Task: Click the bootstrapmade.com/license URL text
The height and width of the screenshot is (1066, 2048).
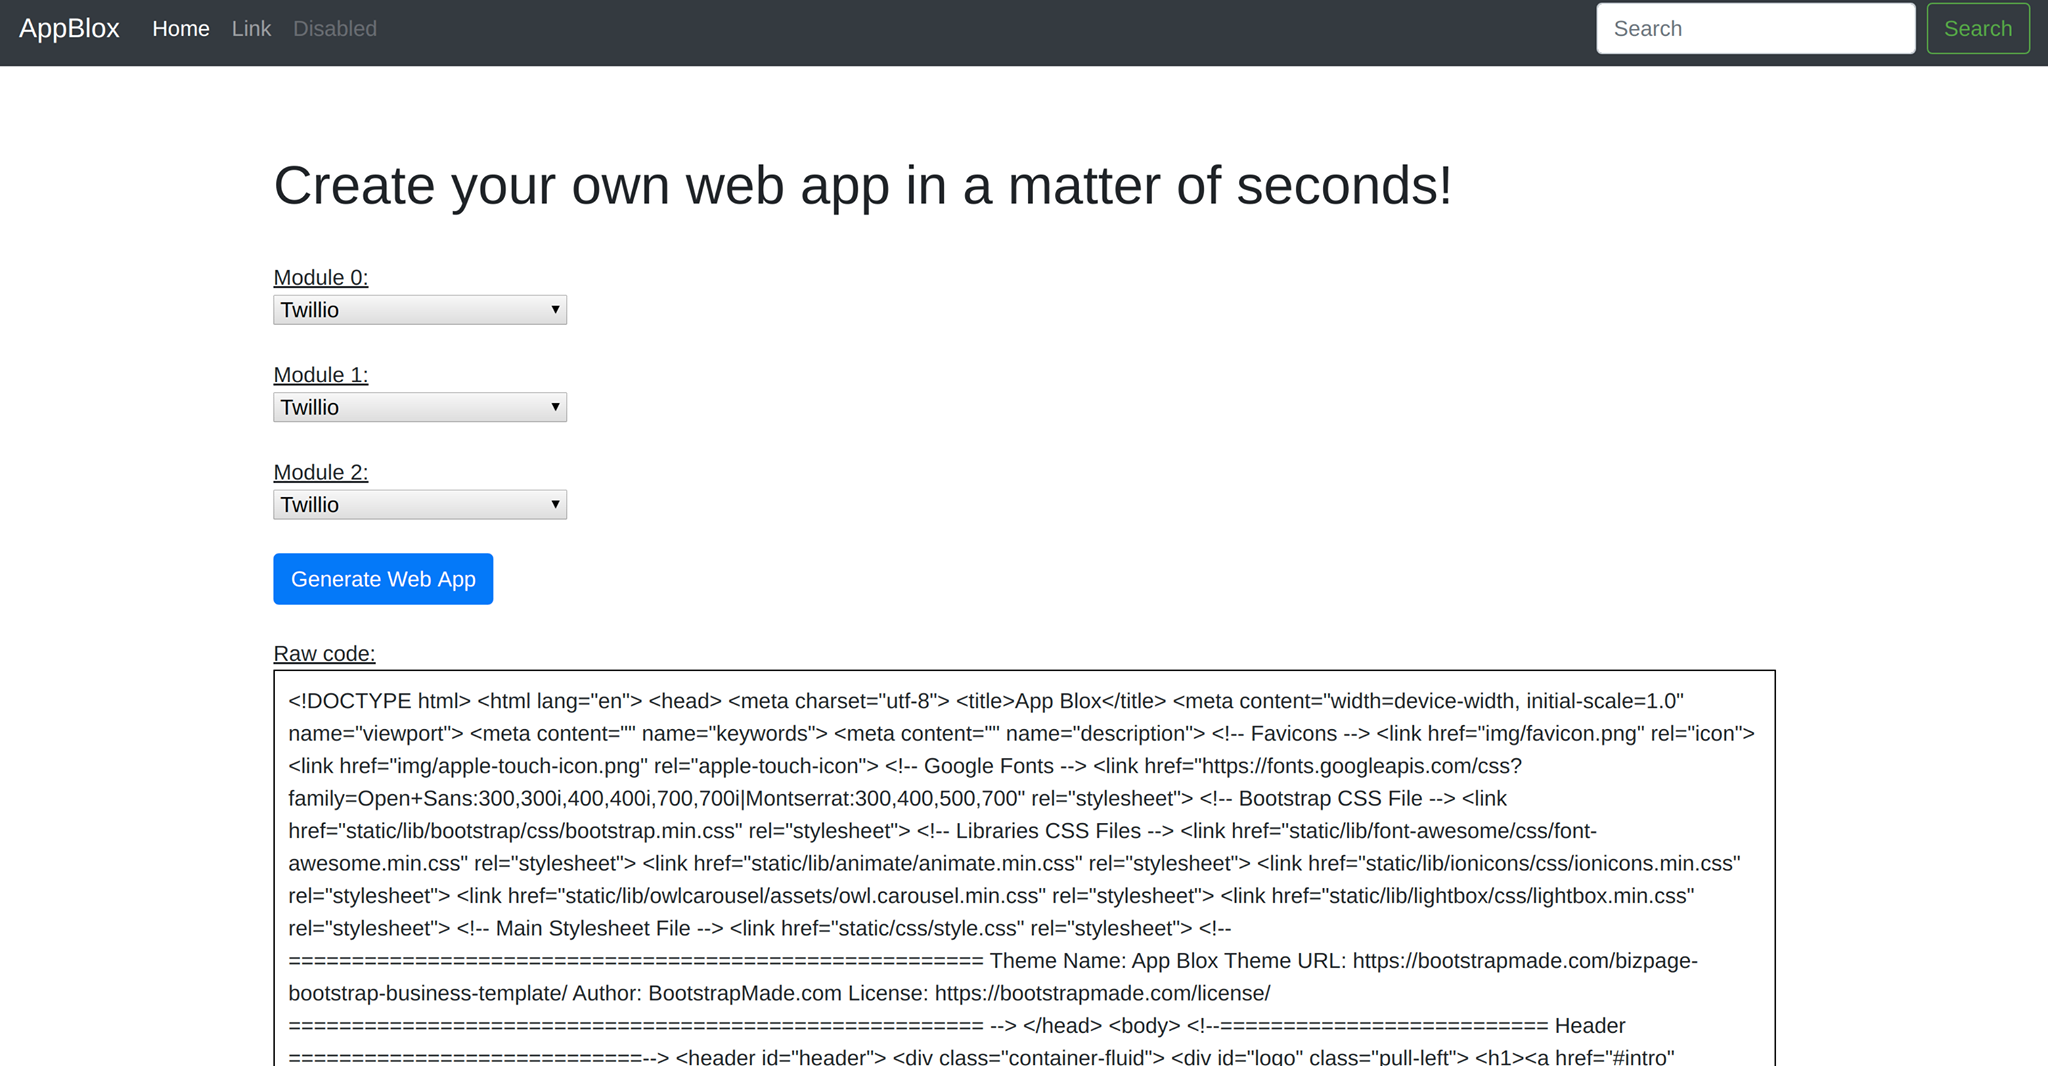Action: coord(1103,994)
